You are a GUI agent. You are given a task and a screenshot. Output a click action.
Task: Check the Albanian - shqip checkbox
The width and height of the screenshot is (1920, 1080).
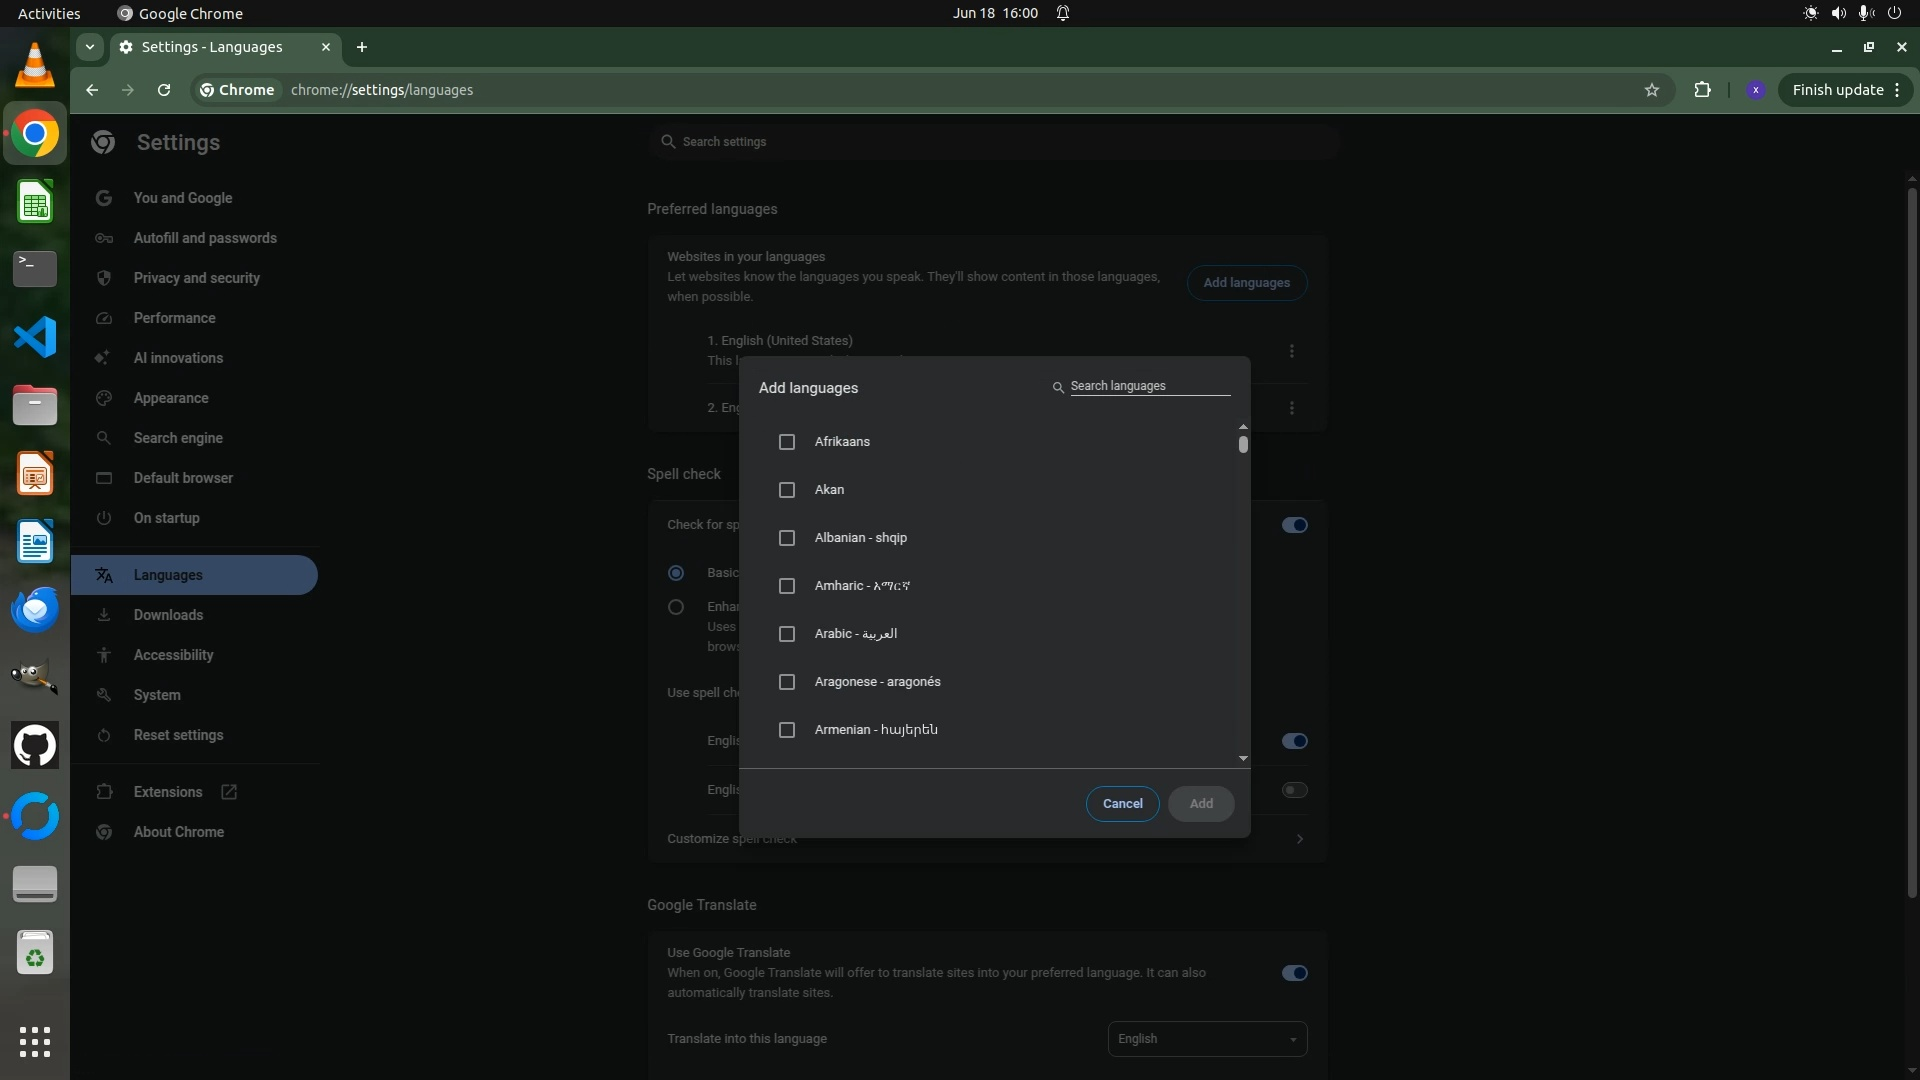(x=787, y=538)
